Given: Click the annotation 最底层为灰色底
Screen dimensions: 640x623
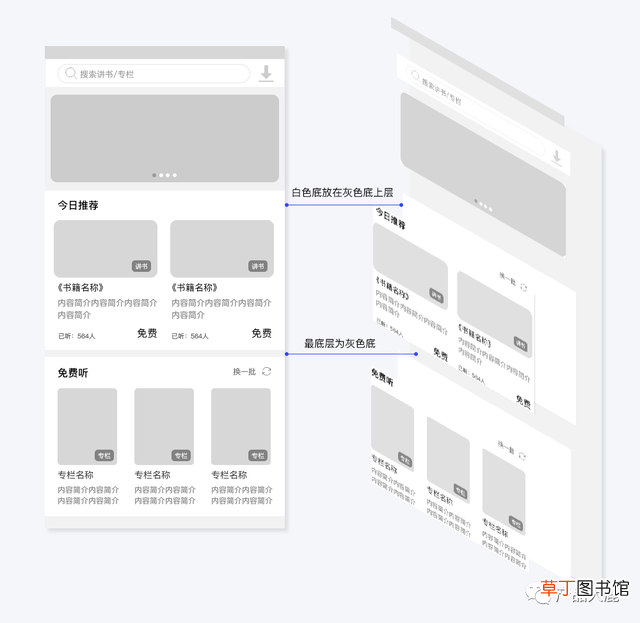Looking at the screenshot, I should (340, 343).
